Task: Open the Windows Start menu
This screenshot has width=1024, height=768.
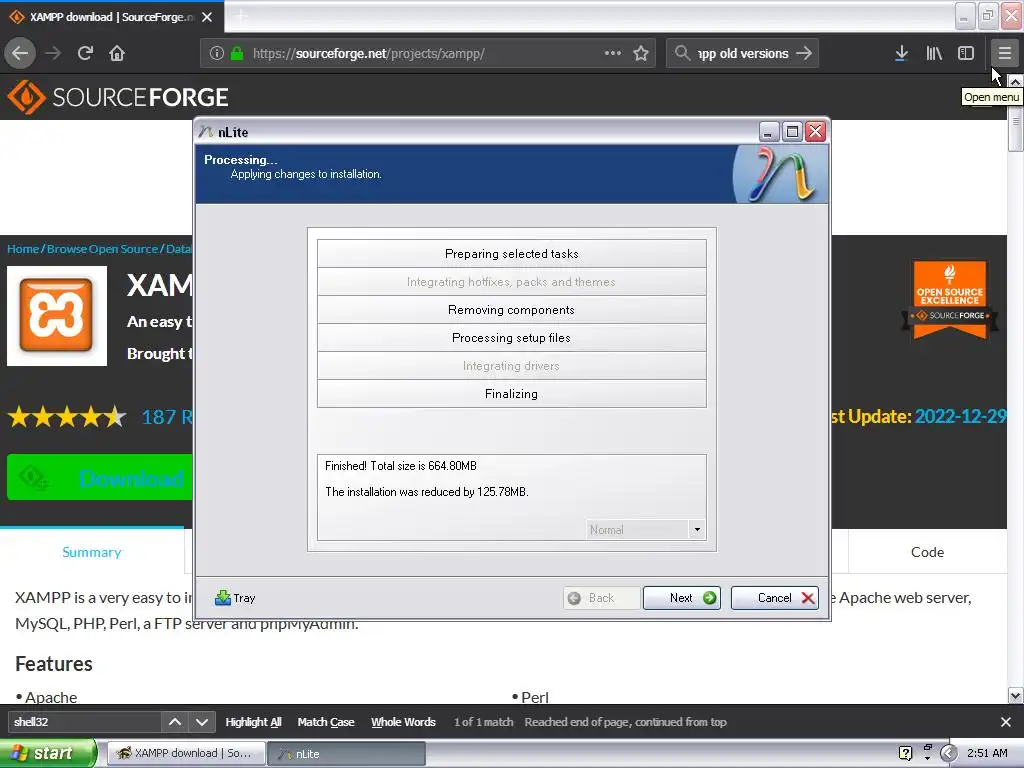Action: (x=48, y=753)
